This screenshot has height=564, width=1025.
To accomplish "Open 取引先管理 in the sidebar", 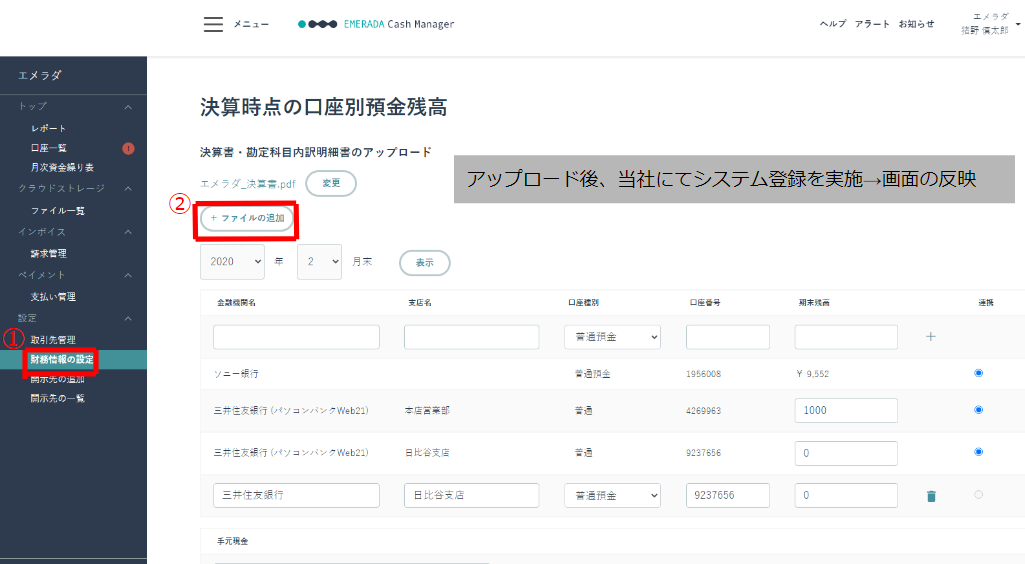I will pos(53,340).
